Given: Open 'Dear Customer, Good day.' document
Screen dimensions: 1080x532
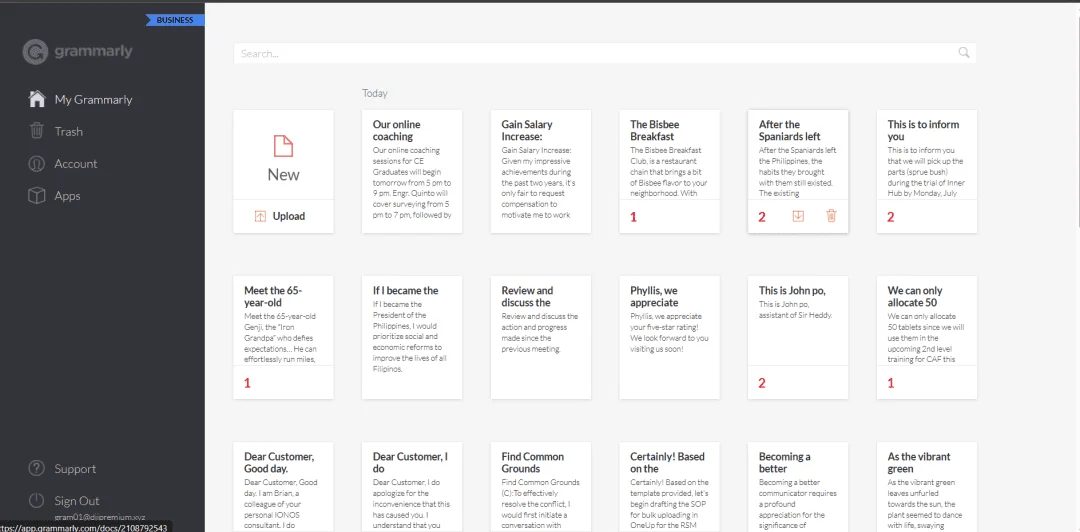Looking at the screenshot, I should coord(284,487).
